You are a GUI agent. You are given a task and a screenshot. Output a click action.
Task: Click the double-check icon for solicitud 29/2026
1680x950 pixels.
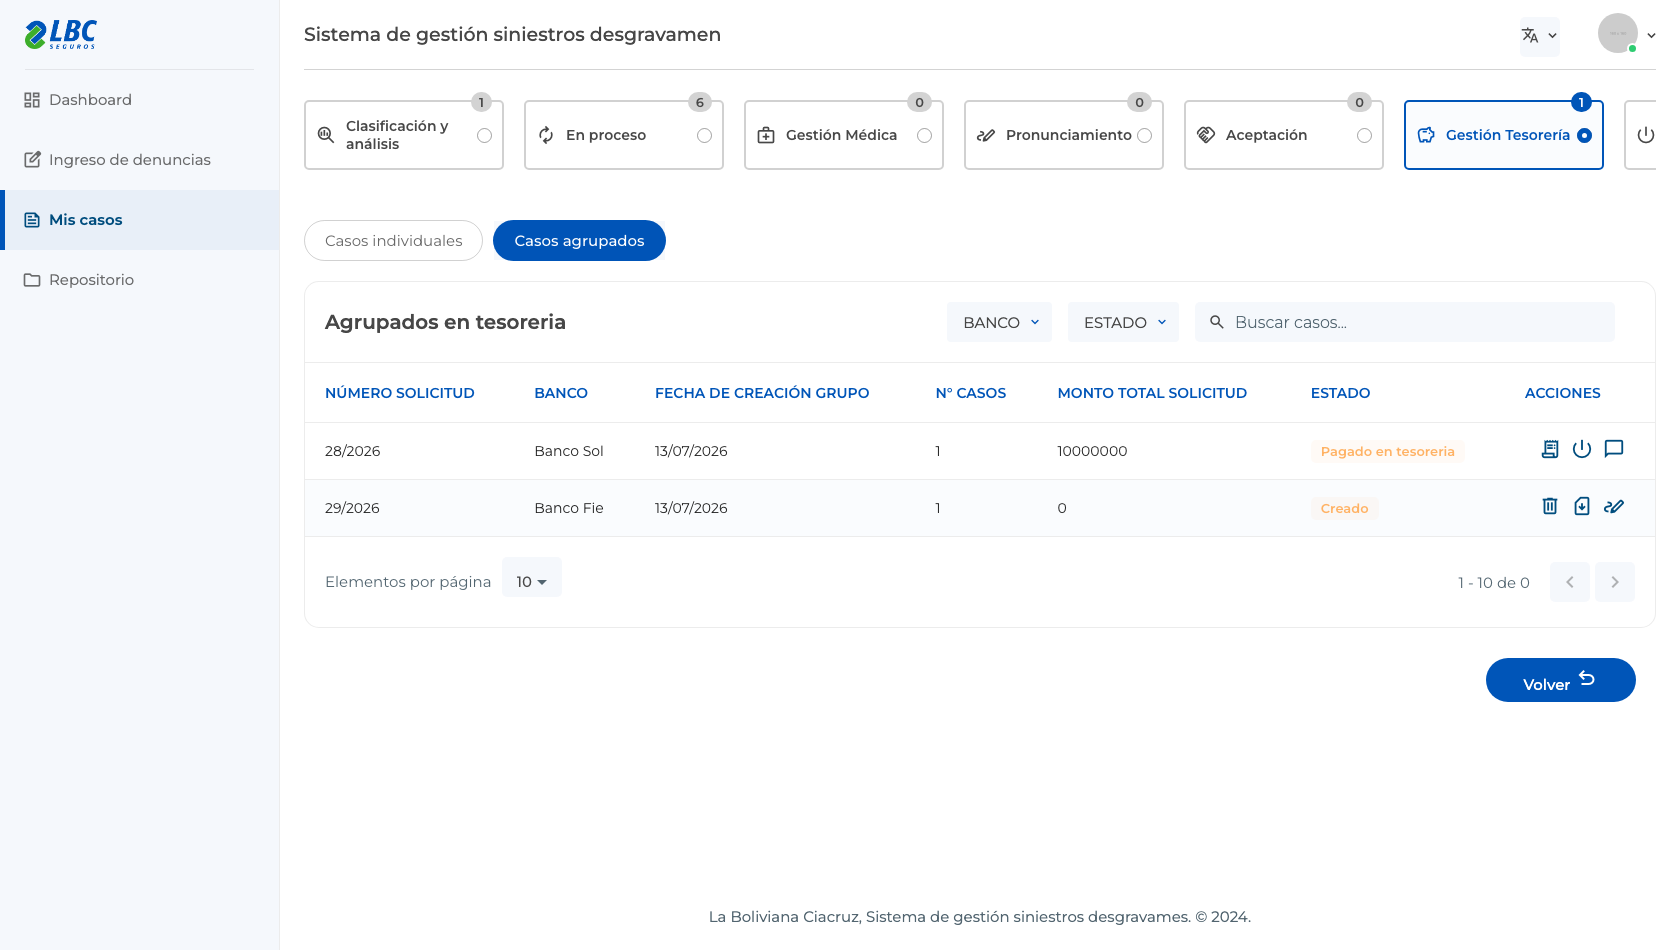(1614, 506)
